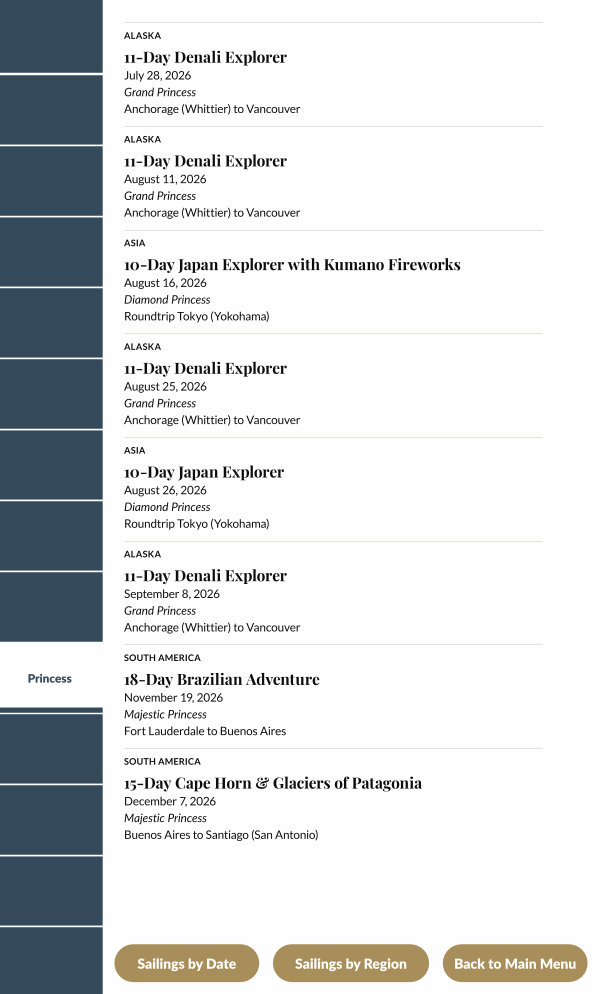Select the Princess tab in sidebar
This screenshot has width=600, height=994.
point(50,678)
